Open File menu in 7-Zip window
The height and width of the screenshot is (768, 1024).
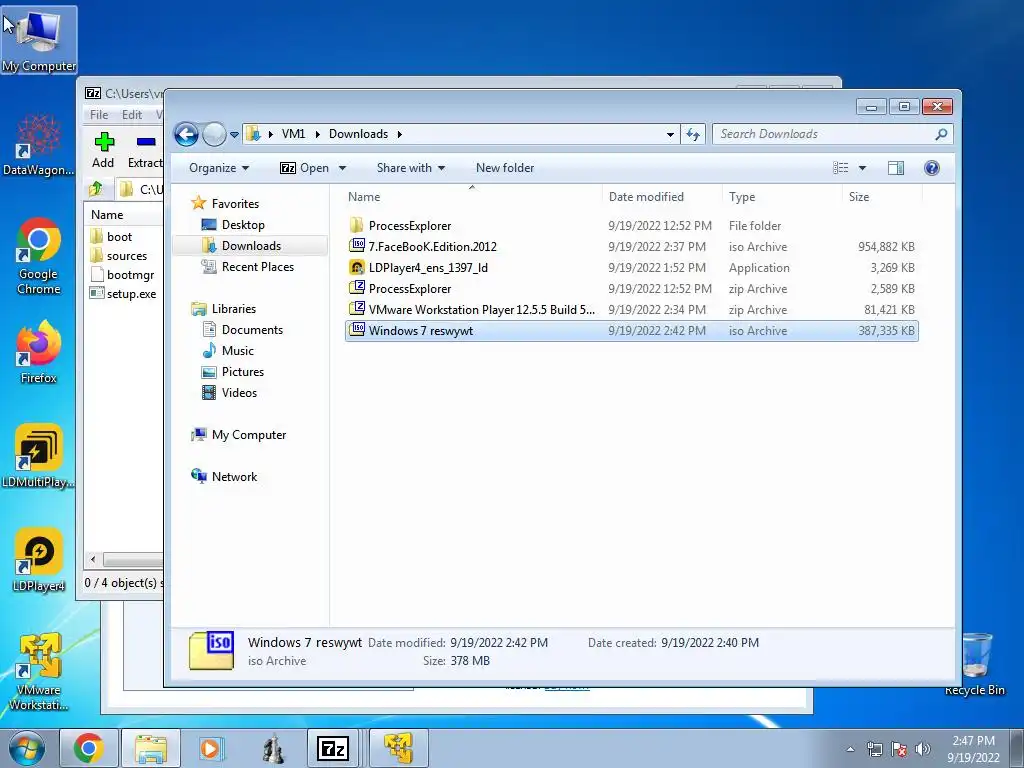pyautogui.click(x=99, y=115)
